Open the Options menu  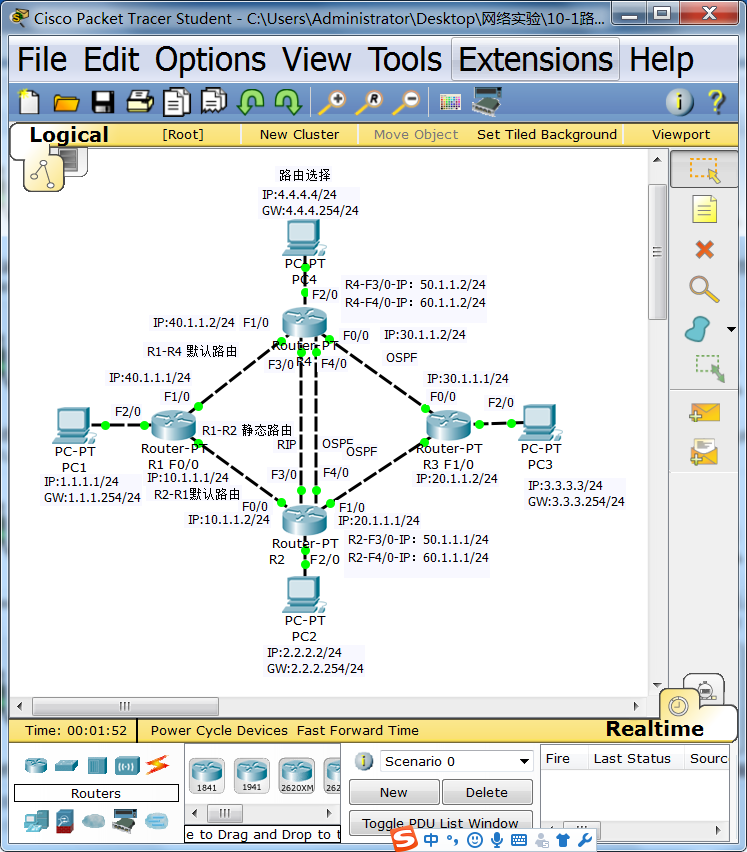point(210,59)
